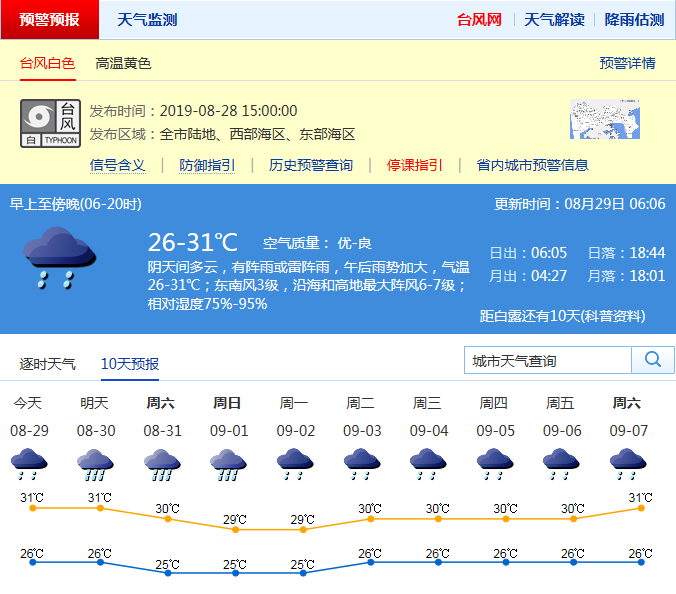Click the large rain cloud current weather icon

click(x=59, y=258)
